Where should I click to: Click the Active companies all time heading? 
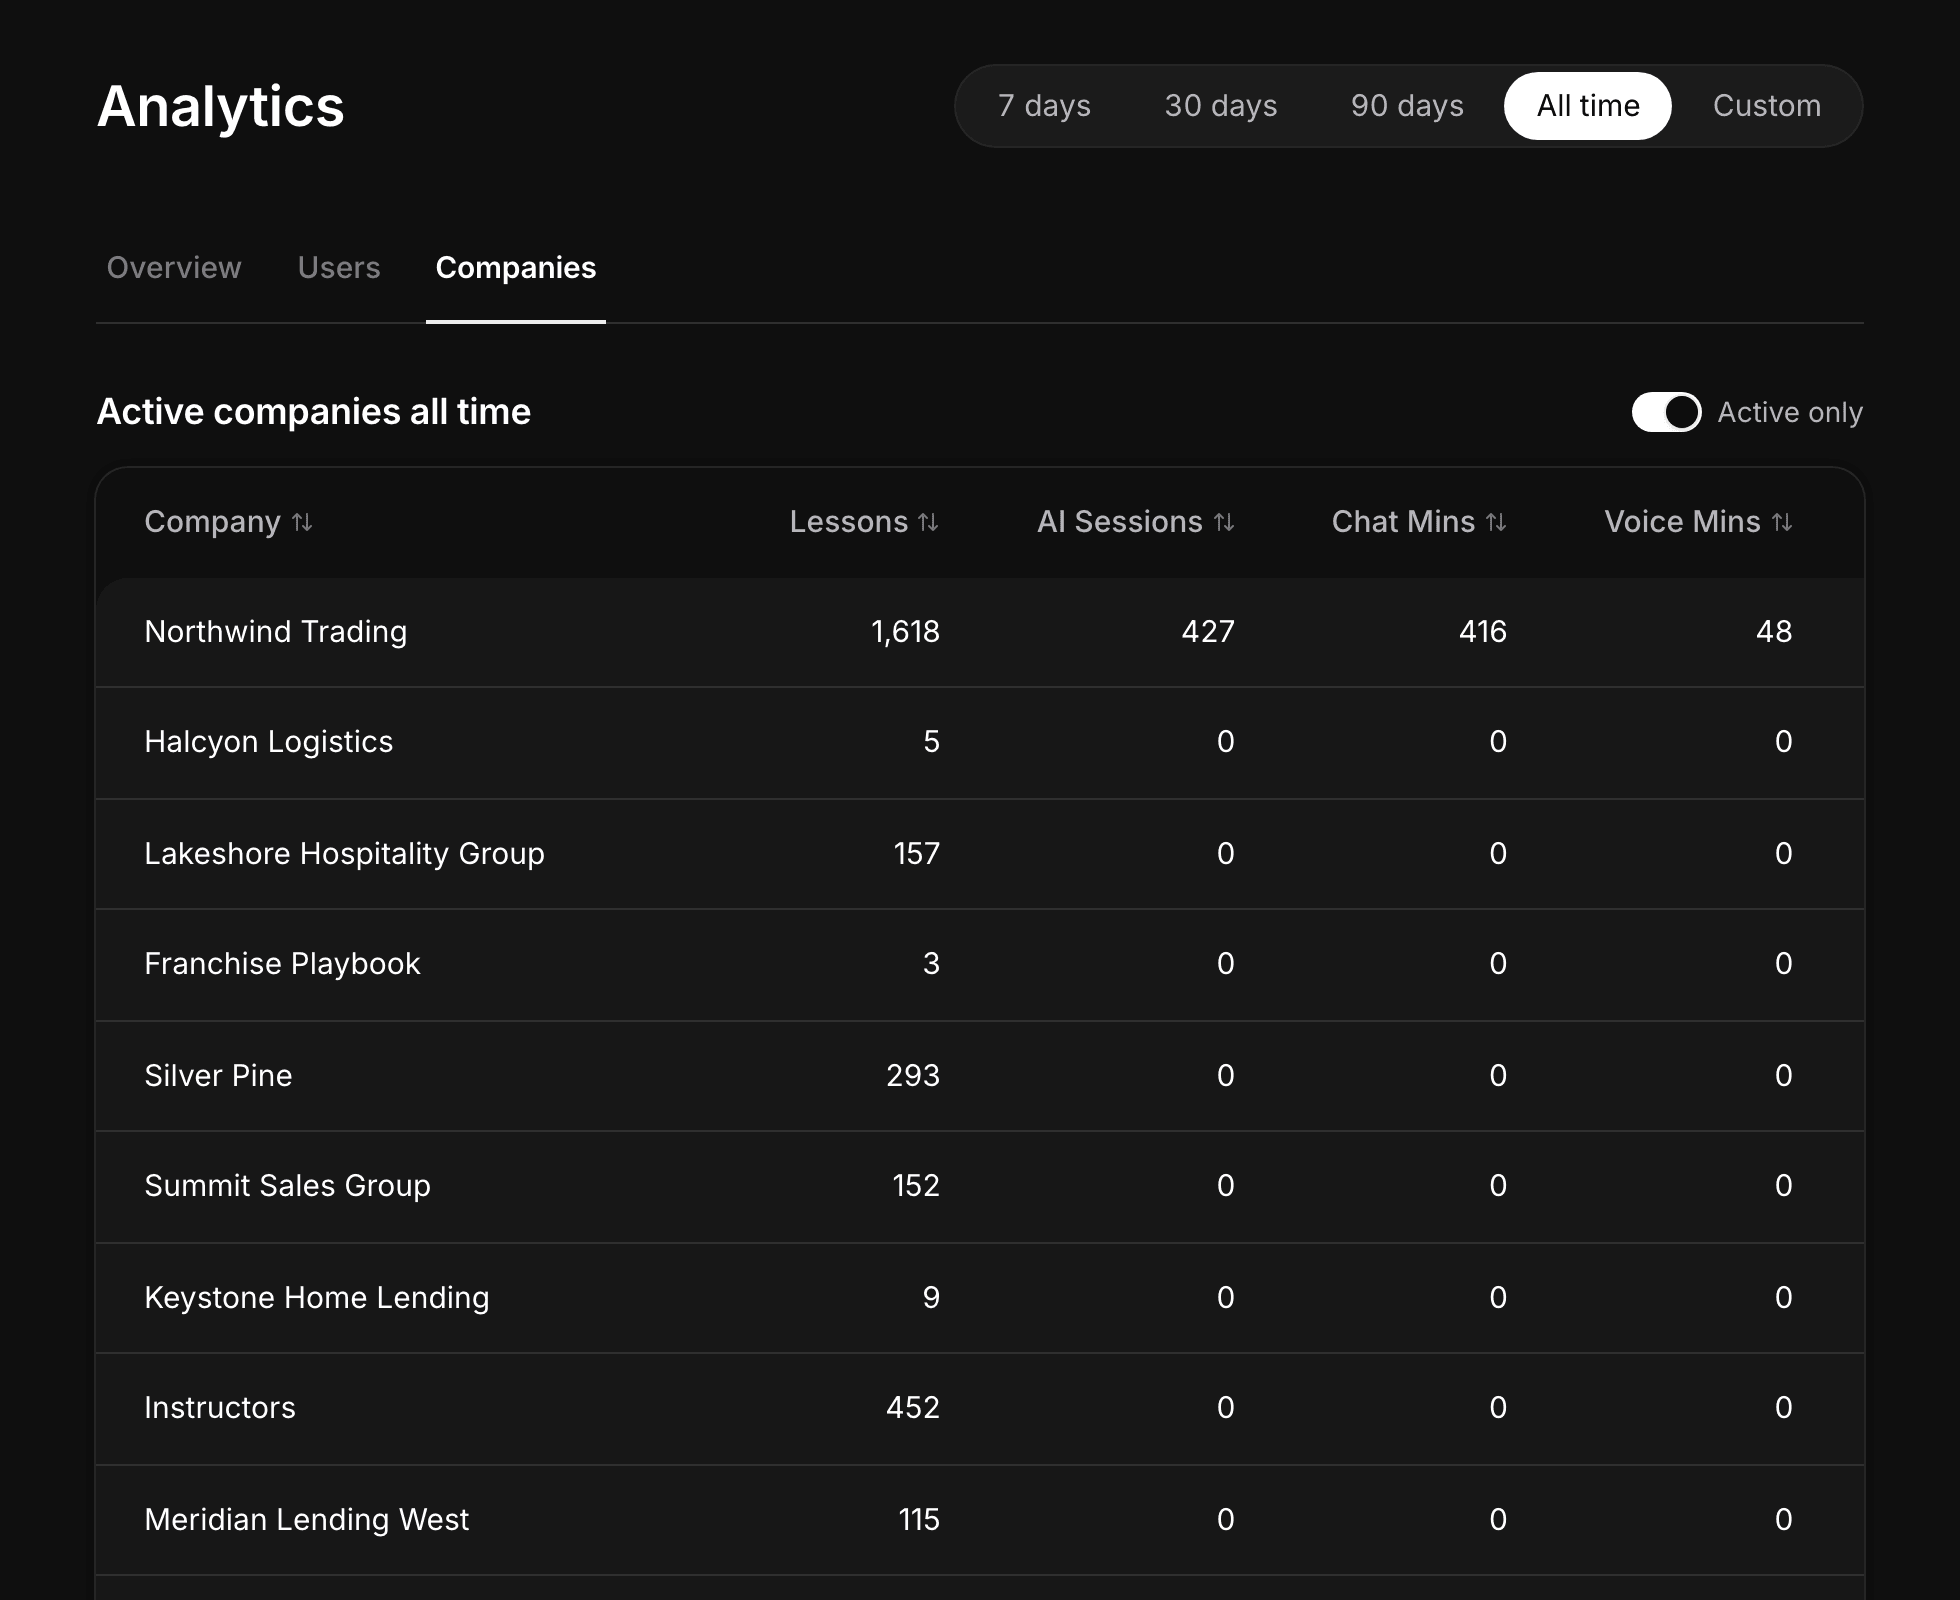tap(314, 412)
